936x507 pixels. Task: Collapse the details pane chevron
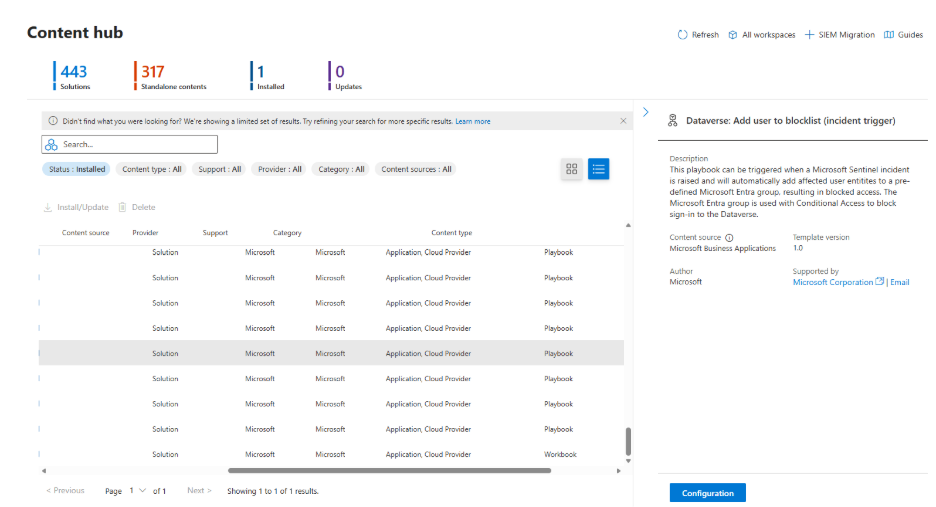[646, 112]
